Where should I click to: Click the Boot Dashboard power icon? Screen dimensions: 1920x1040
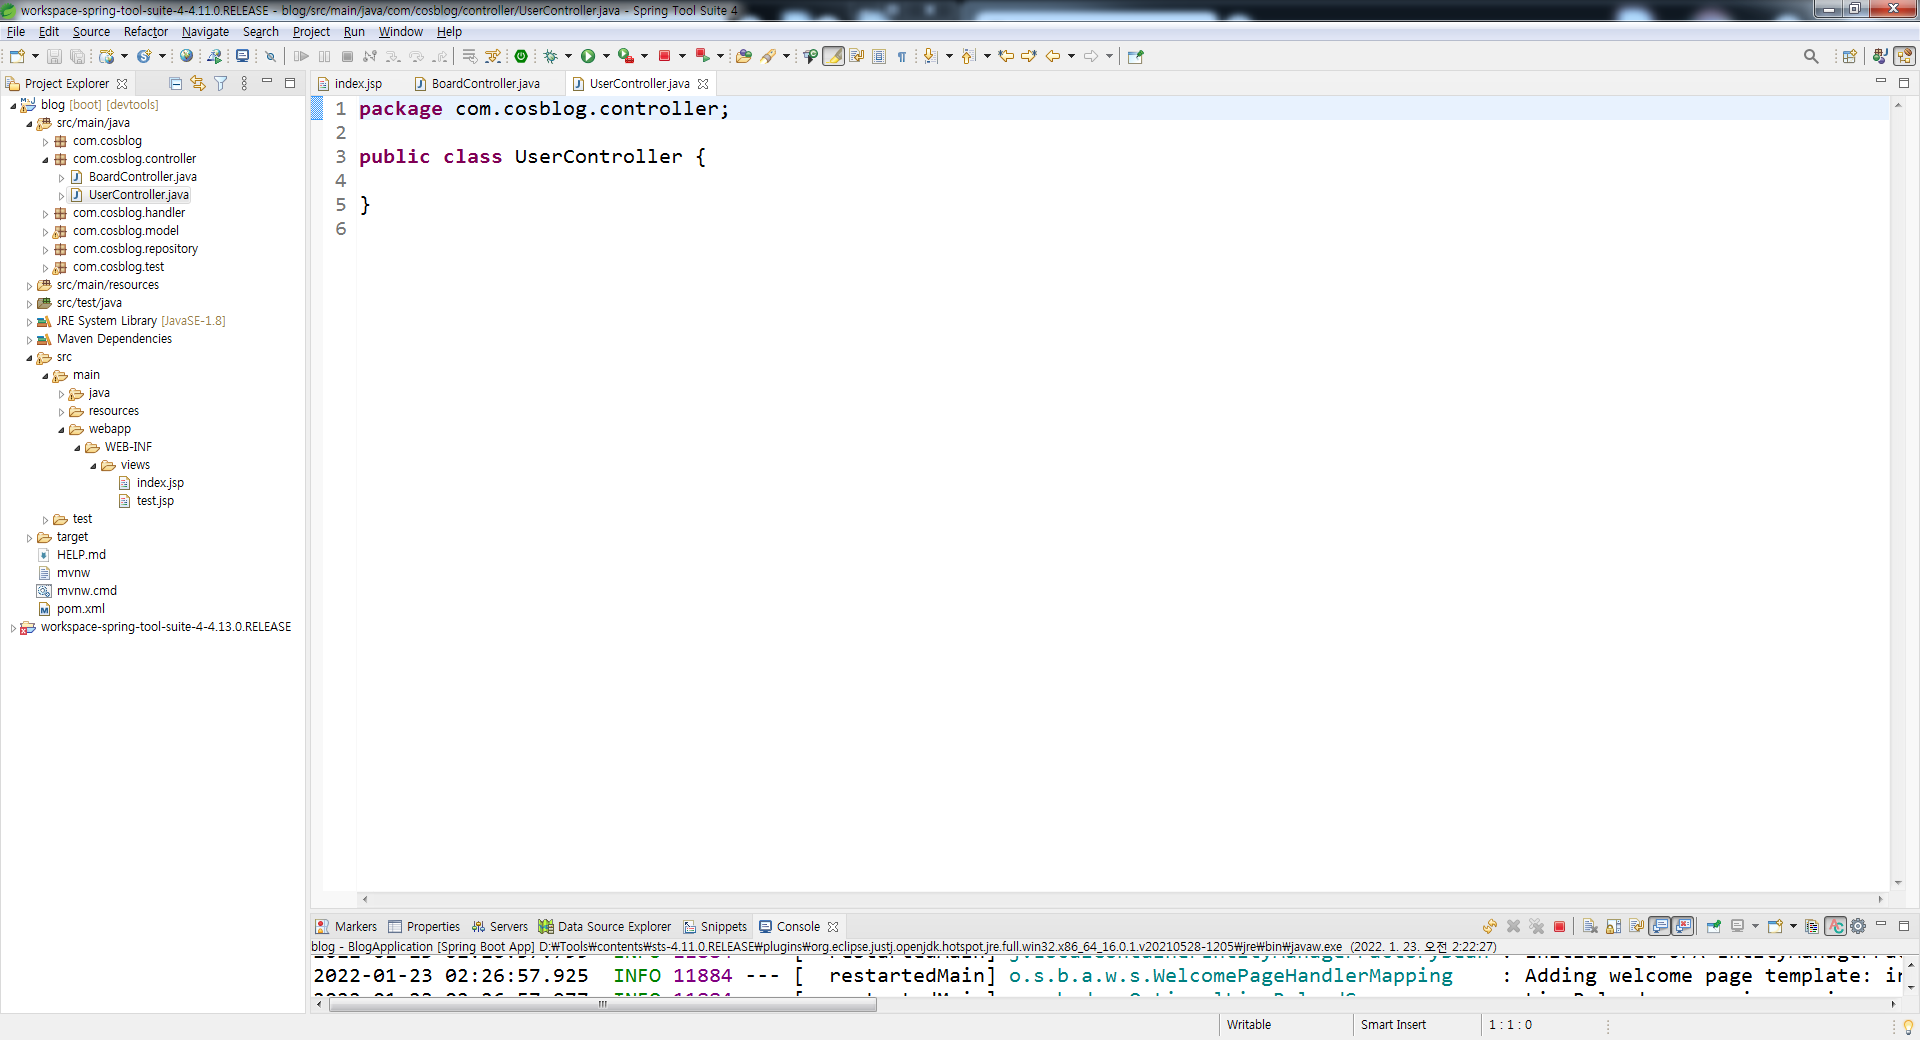click(x=521, y=56)
